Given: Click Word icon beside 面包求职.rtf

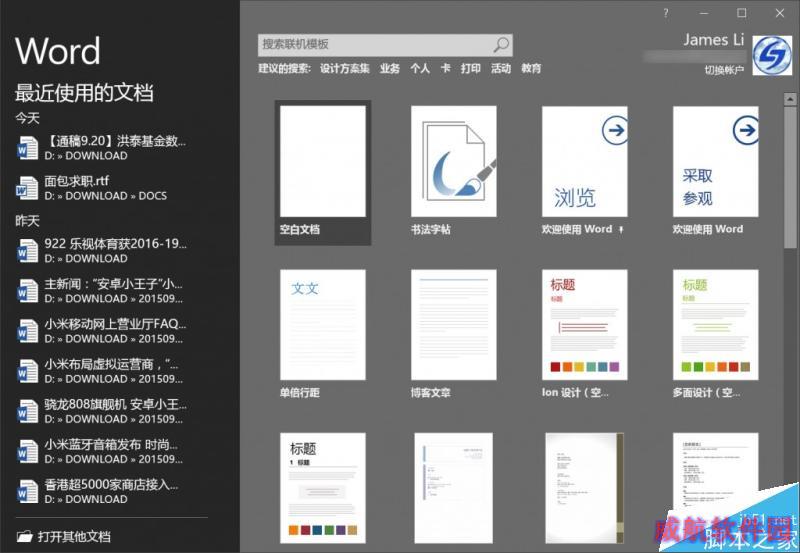Looking at the screenshot, I should [27, 188].
